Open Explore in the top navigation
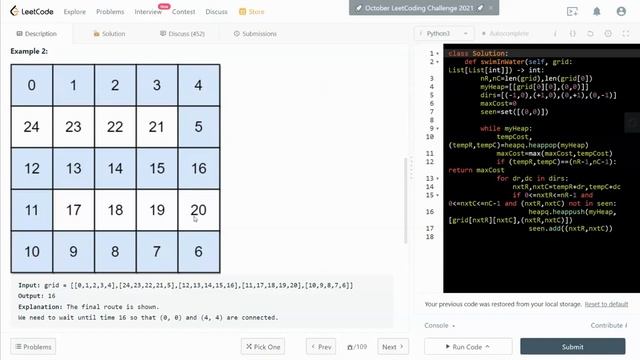The height and width of the screenshot is (360, 640). pos(75,12)
